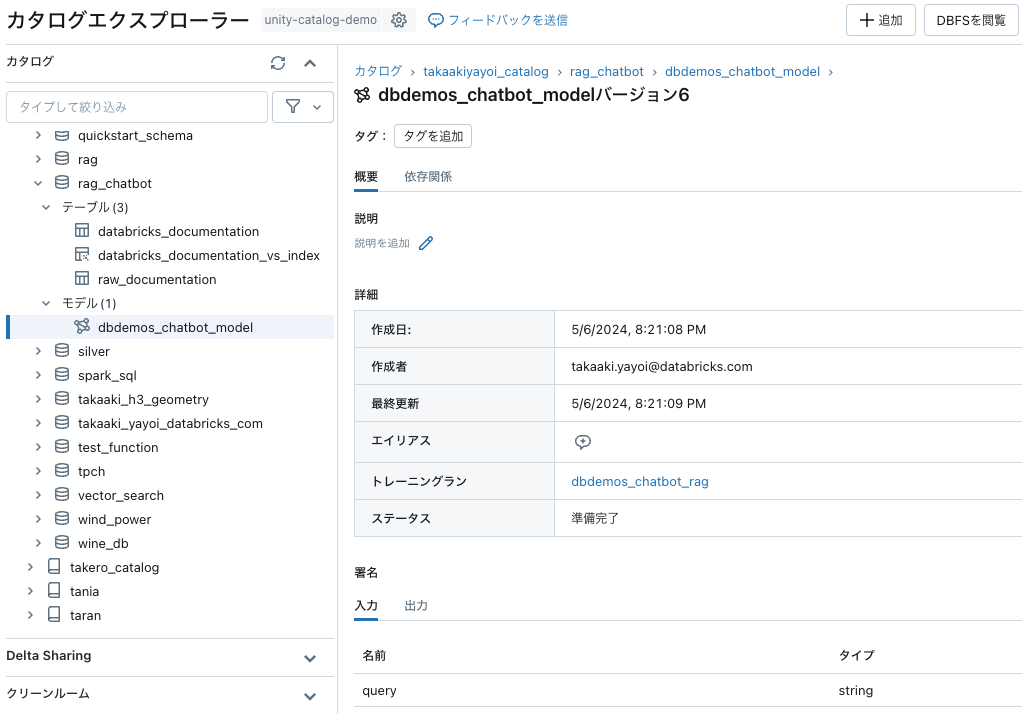Expand the Delta Sharing section
The image size is (1022, 714).
click(x=310, y=659)
